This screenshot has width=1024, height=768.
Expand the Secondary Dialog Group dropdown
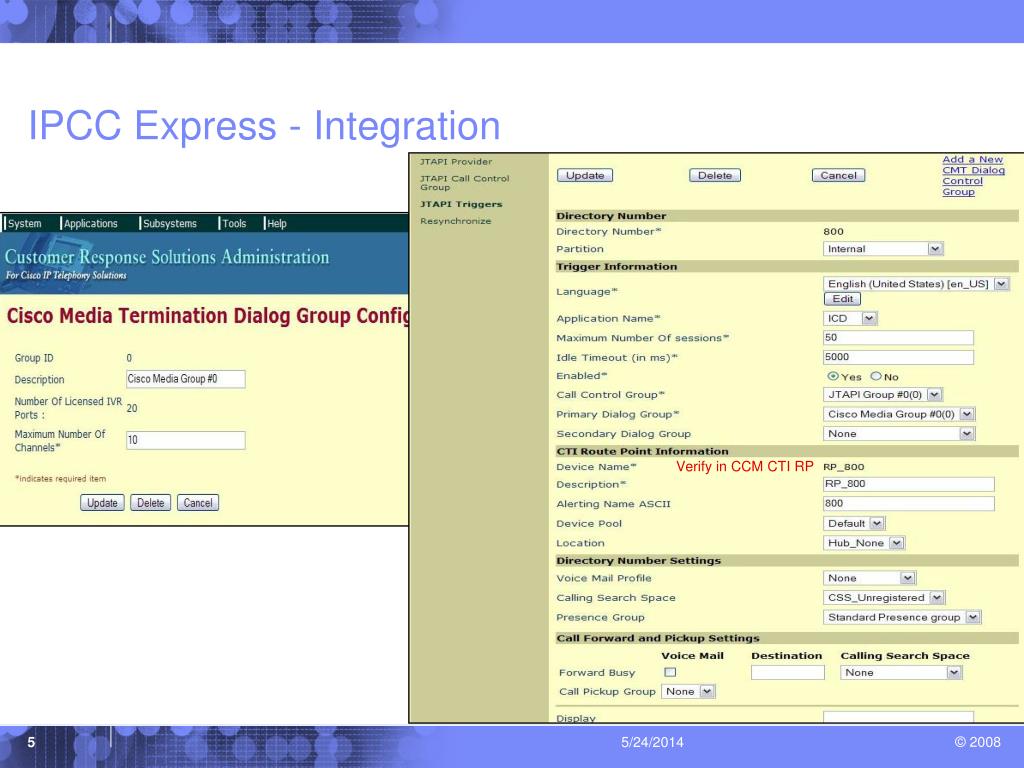click(x=899, y=434)
